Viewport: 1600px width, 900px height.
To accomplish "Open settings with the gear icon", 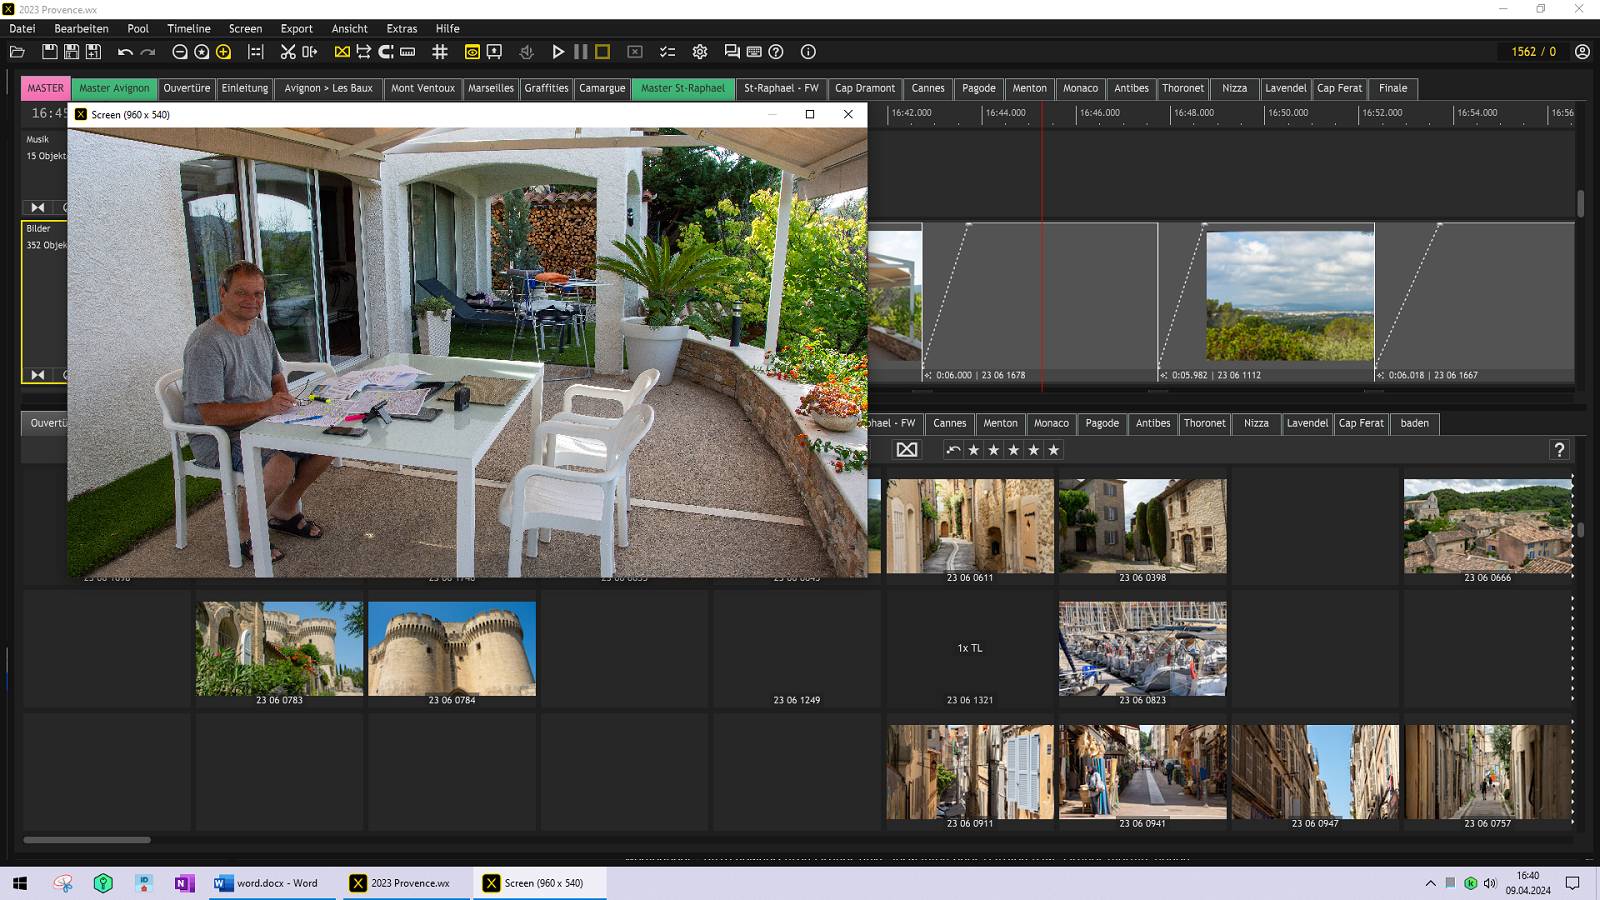I will click(700, 52).
